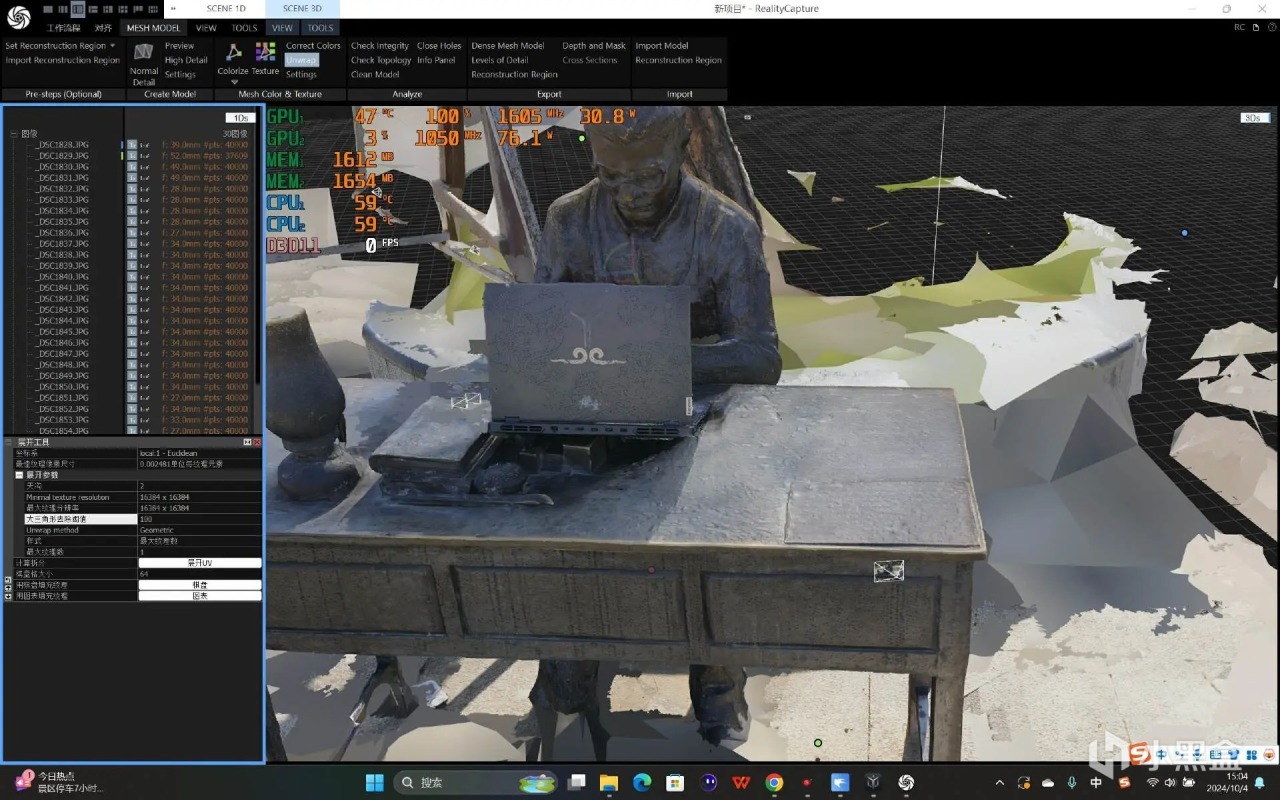Click the 1Ds view label in the image panel

coord(240,118)
